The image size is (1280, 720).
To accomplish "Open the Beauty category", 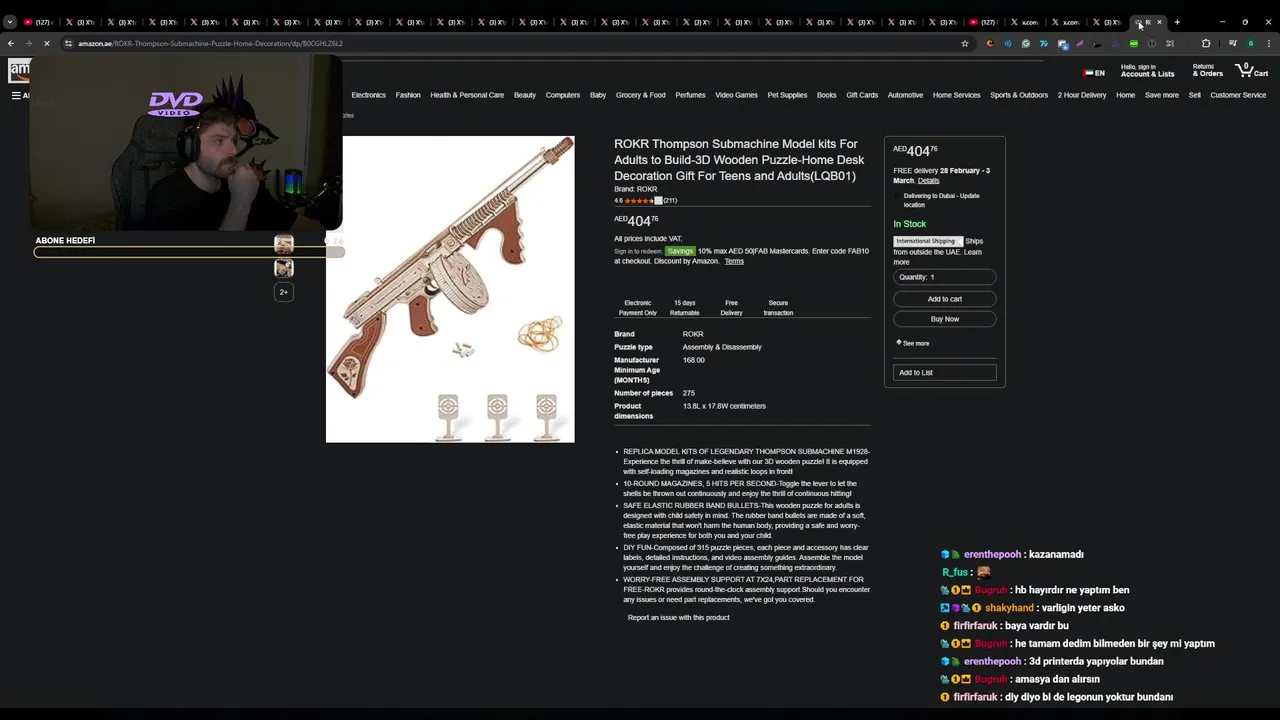I will pyautogui.click(x=525, y=95).
